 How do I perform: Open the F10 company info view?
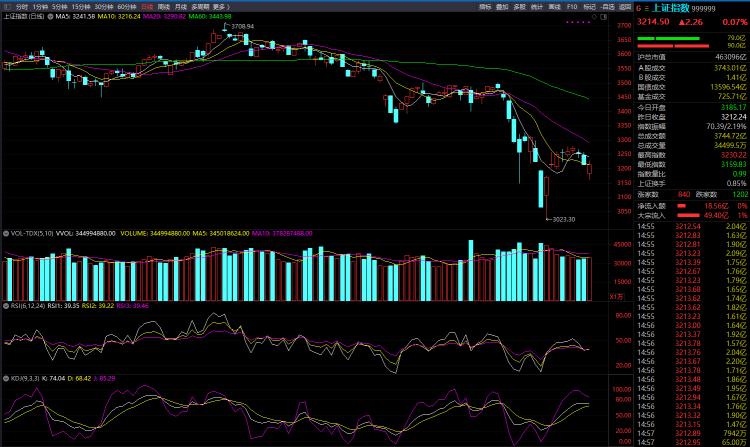coord(572,7)
